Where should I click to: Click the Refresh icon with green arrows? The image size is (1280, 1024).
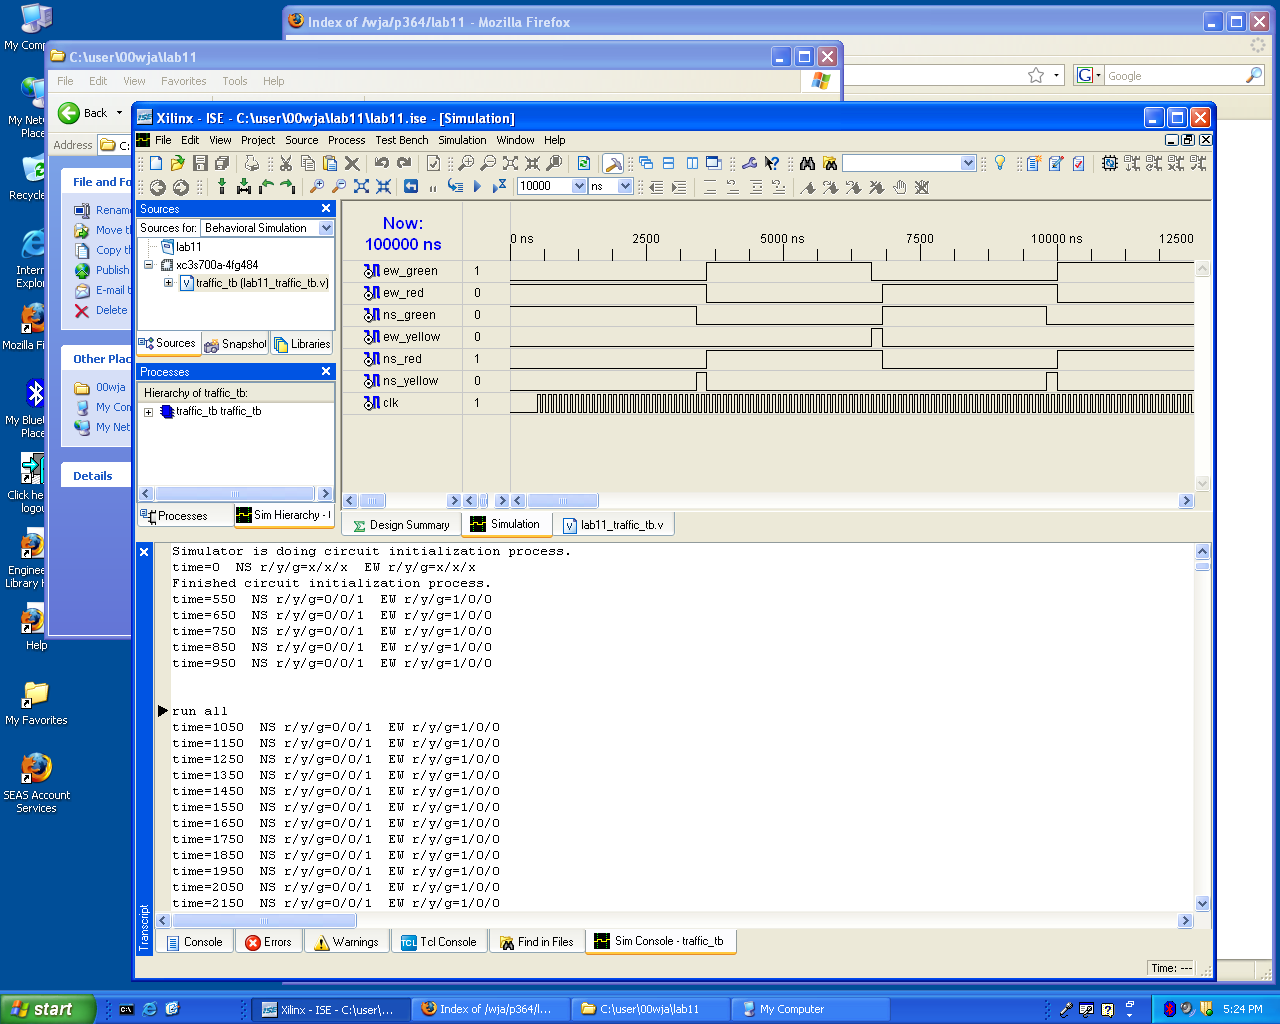tap(584, 163)
